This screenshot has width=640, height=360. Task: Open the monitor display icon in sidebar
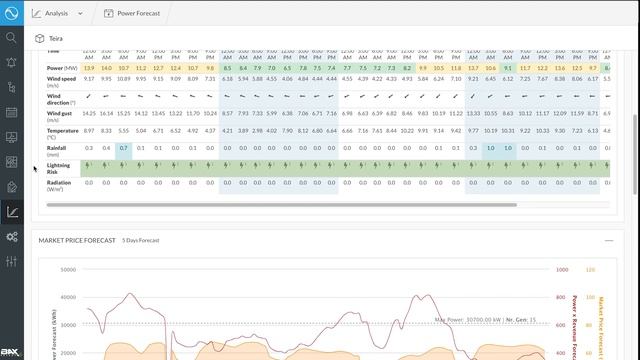point(11,137)
